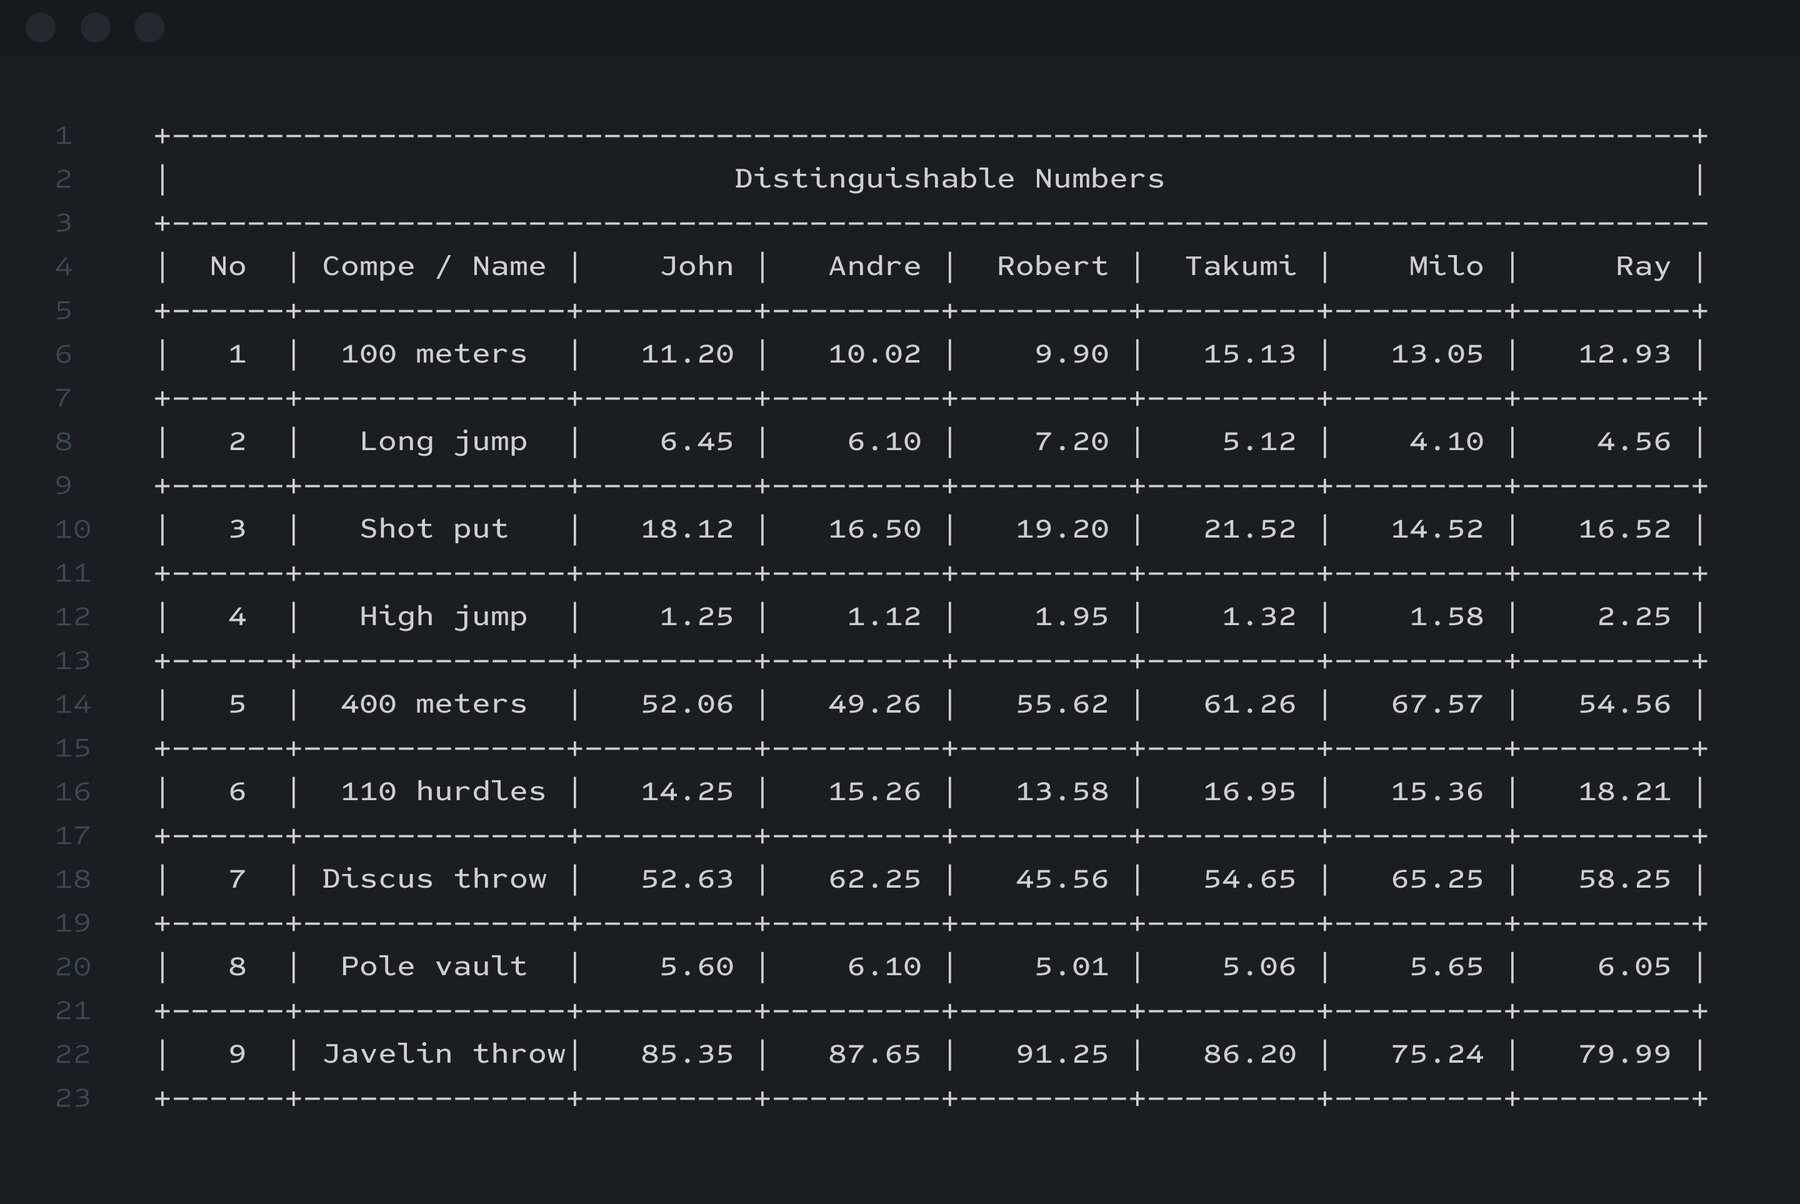The height and width of the screenshot is (1204, 1800).
Task: Click the Long jump row label
Action: [443, 442]
